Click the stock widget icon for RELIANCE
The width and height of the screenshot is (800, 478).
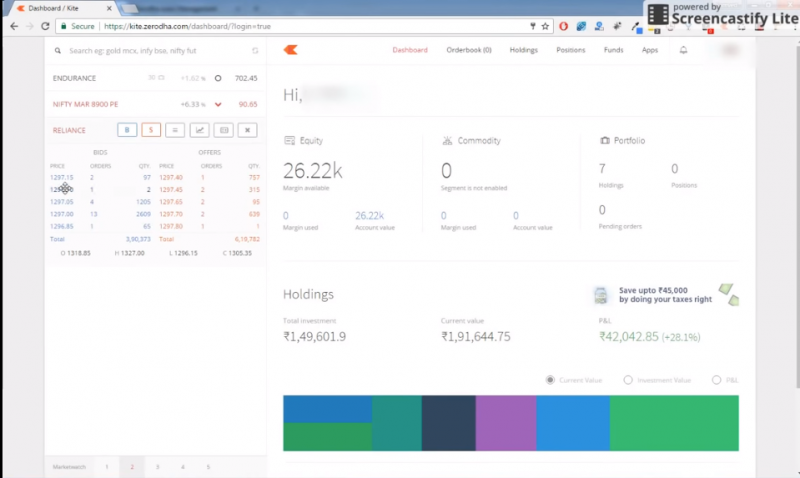click(223, 130)
